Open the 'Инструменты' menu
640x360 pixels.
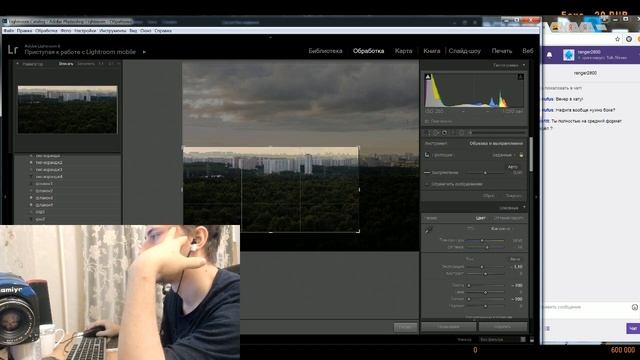pyautogui.click(x=113, y=31)
